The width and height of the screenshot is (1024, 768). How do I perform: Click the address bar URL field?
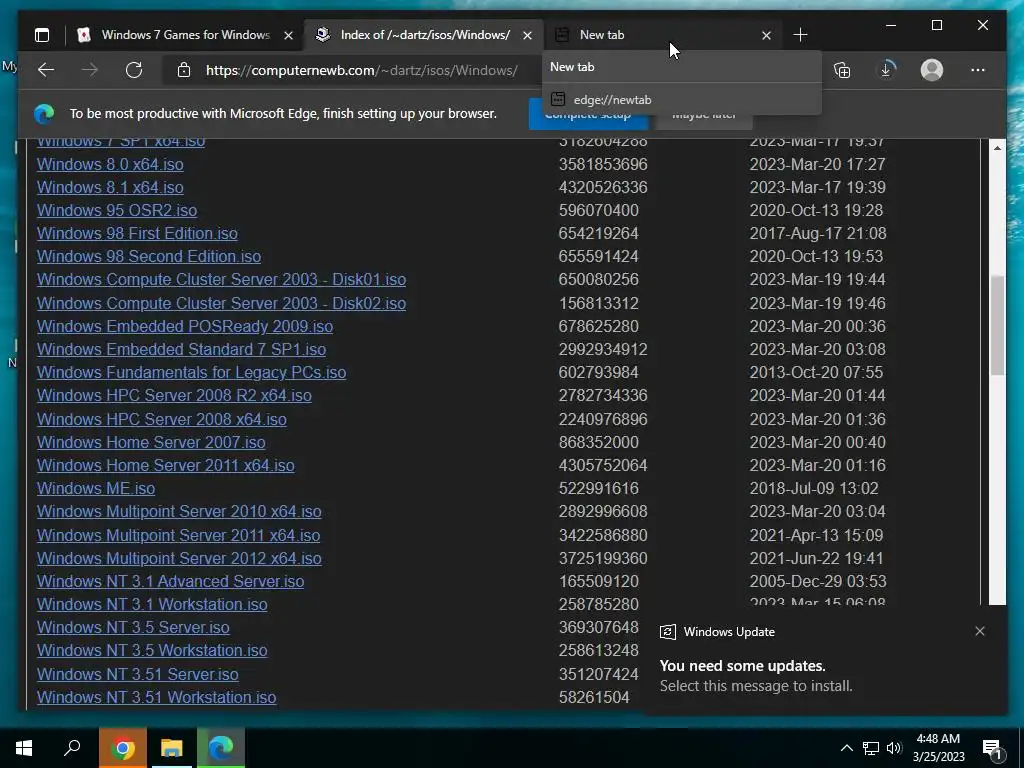(x=362, y=70)
